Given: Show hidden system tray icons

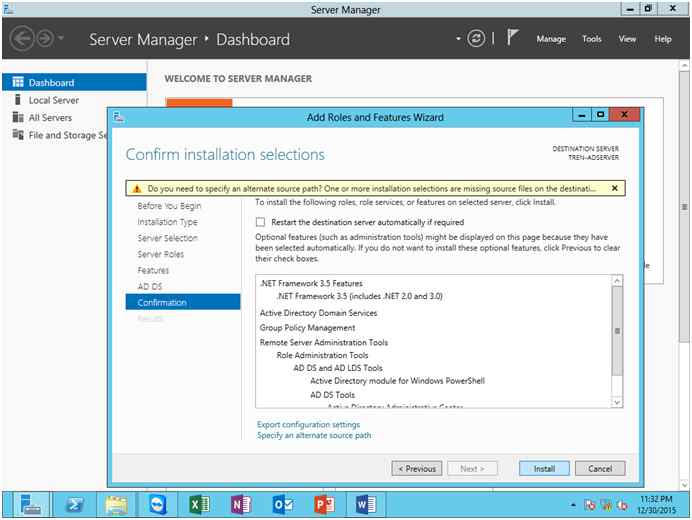Looking at the screenshot, I should pyautogui.click(x=573, y=505).
